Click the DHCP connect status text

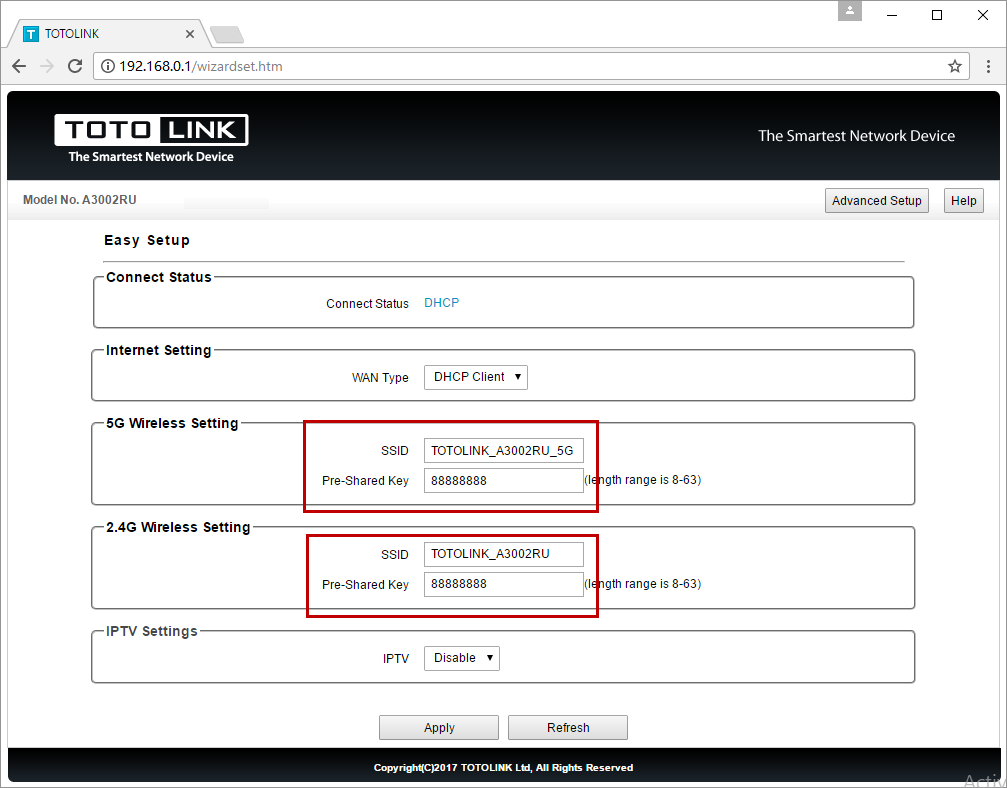pyautogui.click(x=441, y=302)
